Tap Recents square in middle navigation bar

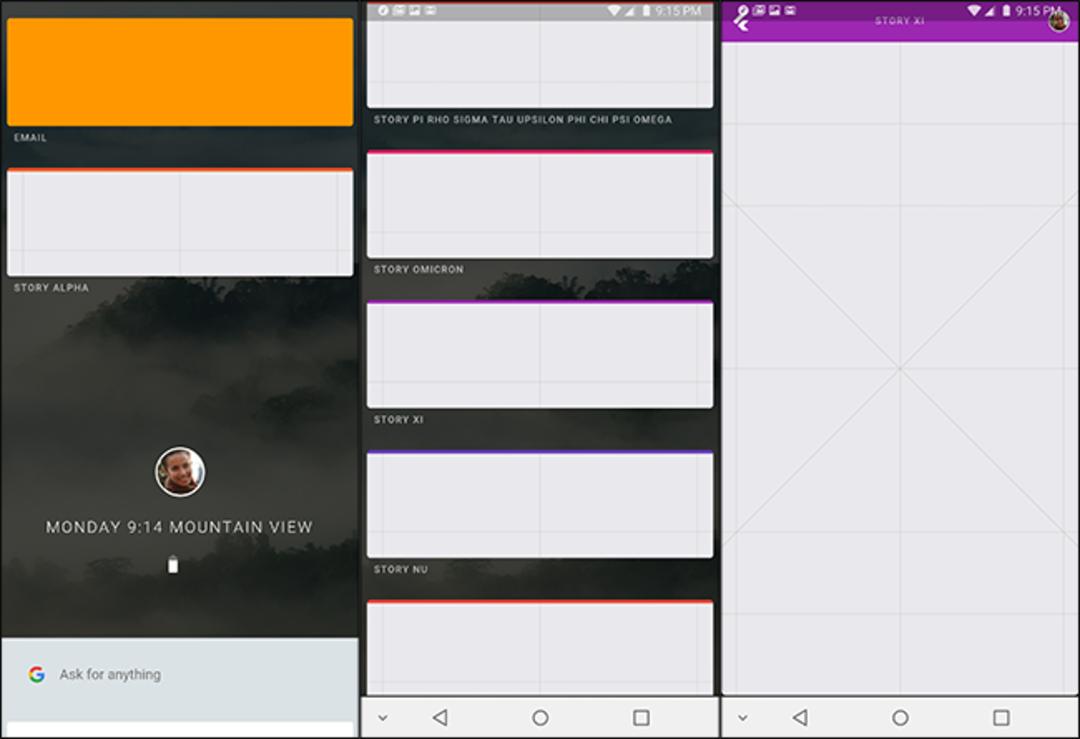[641, 718]
